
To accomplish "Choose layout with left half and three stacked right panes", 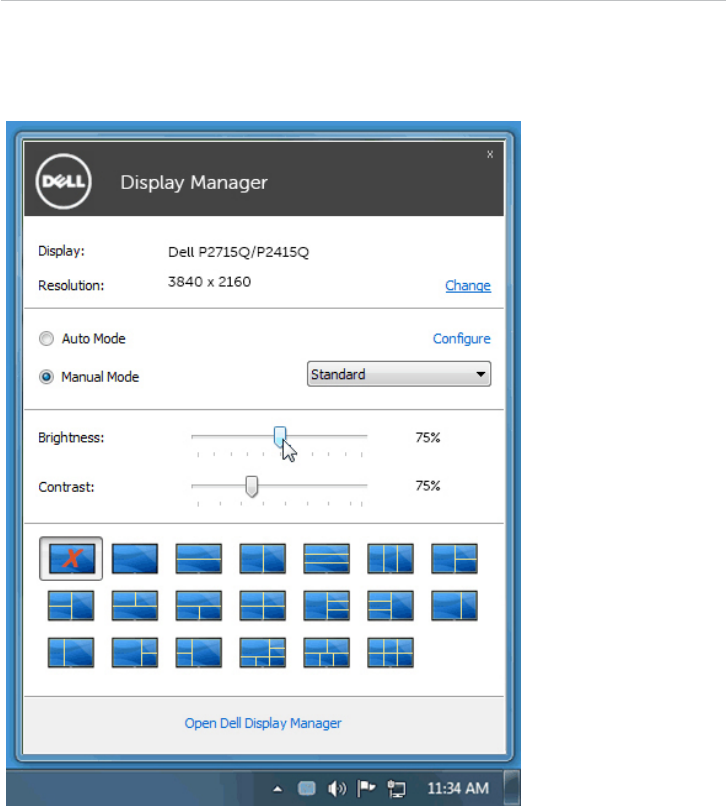I will [326, 606].
